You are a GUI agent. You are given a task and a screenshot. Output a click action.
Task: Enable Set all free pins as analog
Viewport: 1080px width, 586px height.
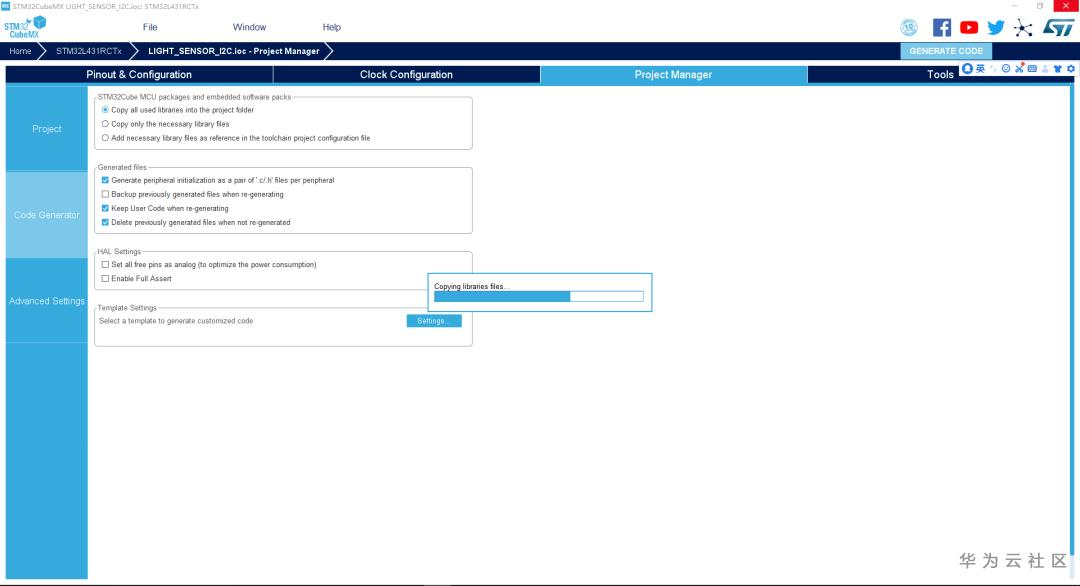pyautogui.click(x=105, y=264)
